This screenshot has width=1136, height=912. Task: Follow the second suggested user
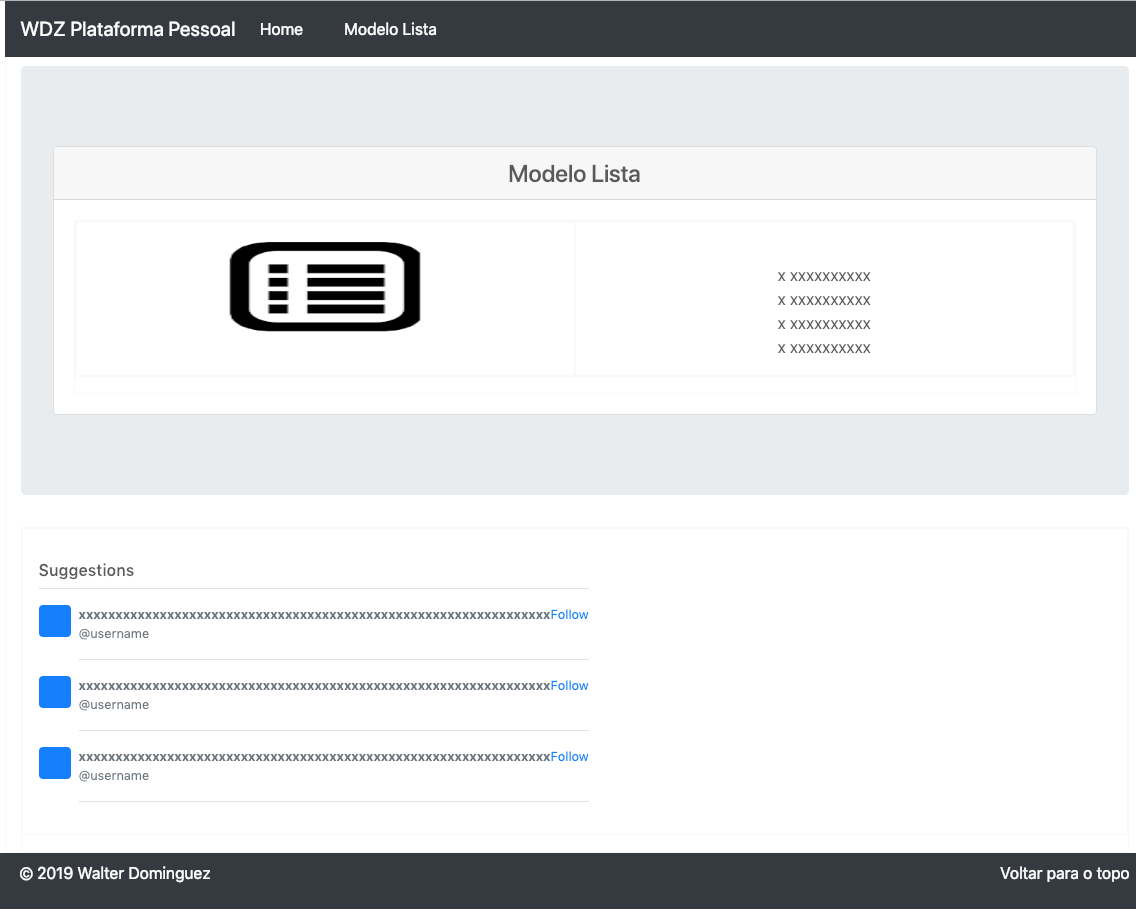(569, 686)
